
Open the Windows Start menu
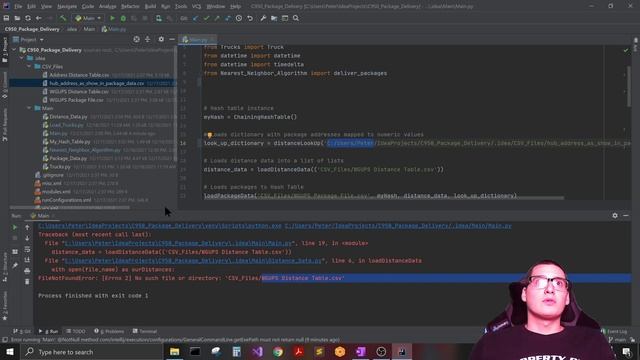pyautogui.click(x=10, y=352)
